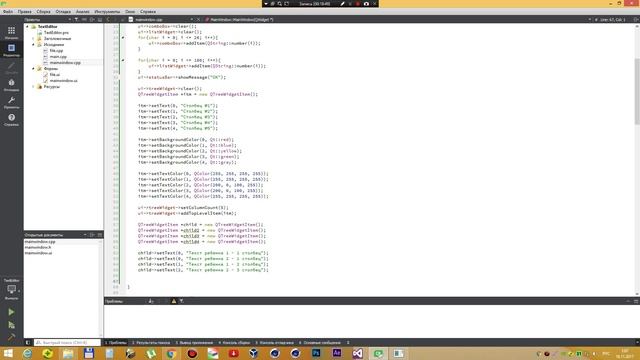Switch to the Начало welcome mode
Screen dimensions: 640x360
(11, 33)
